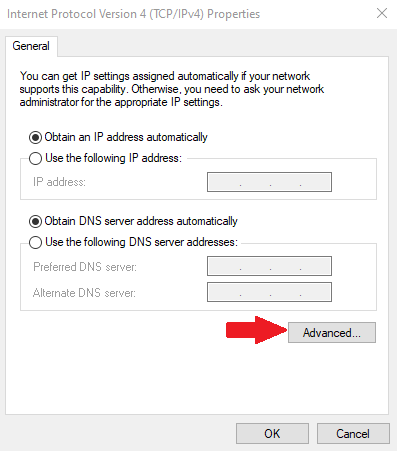The height and width of the screenshot is (451, 397).
Task: Confirm settings with the OK button
Action: 272,433
